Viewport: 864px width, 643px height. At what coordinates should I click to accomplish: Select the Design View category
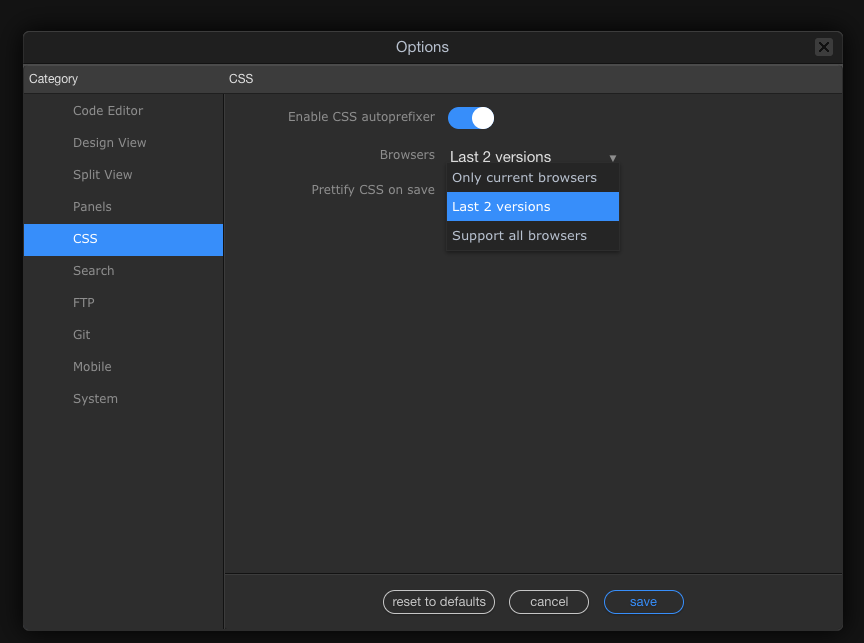(110, 143)
